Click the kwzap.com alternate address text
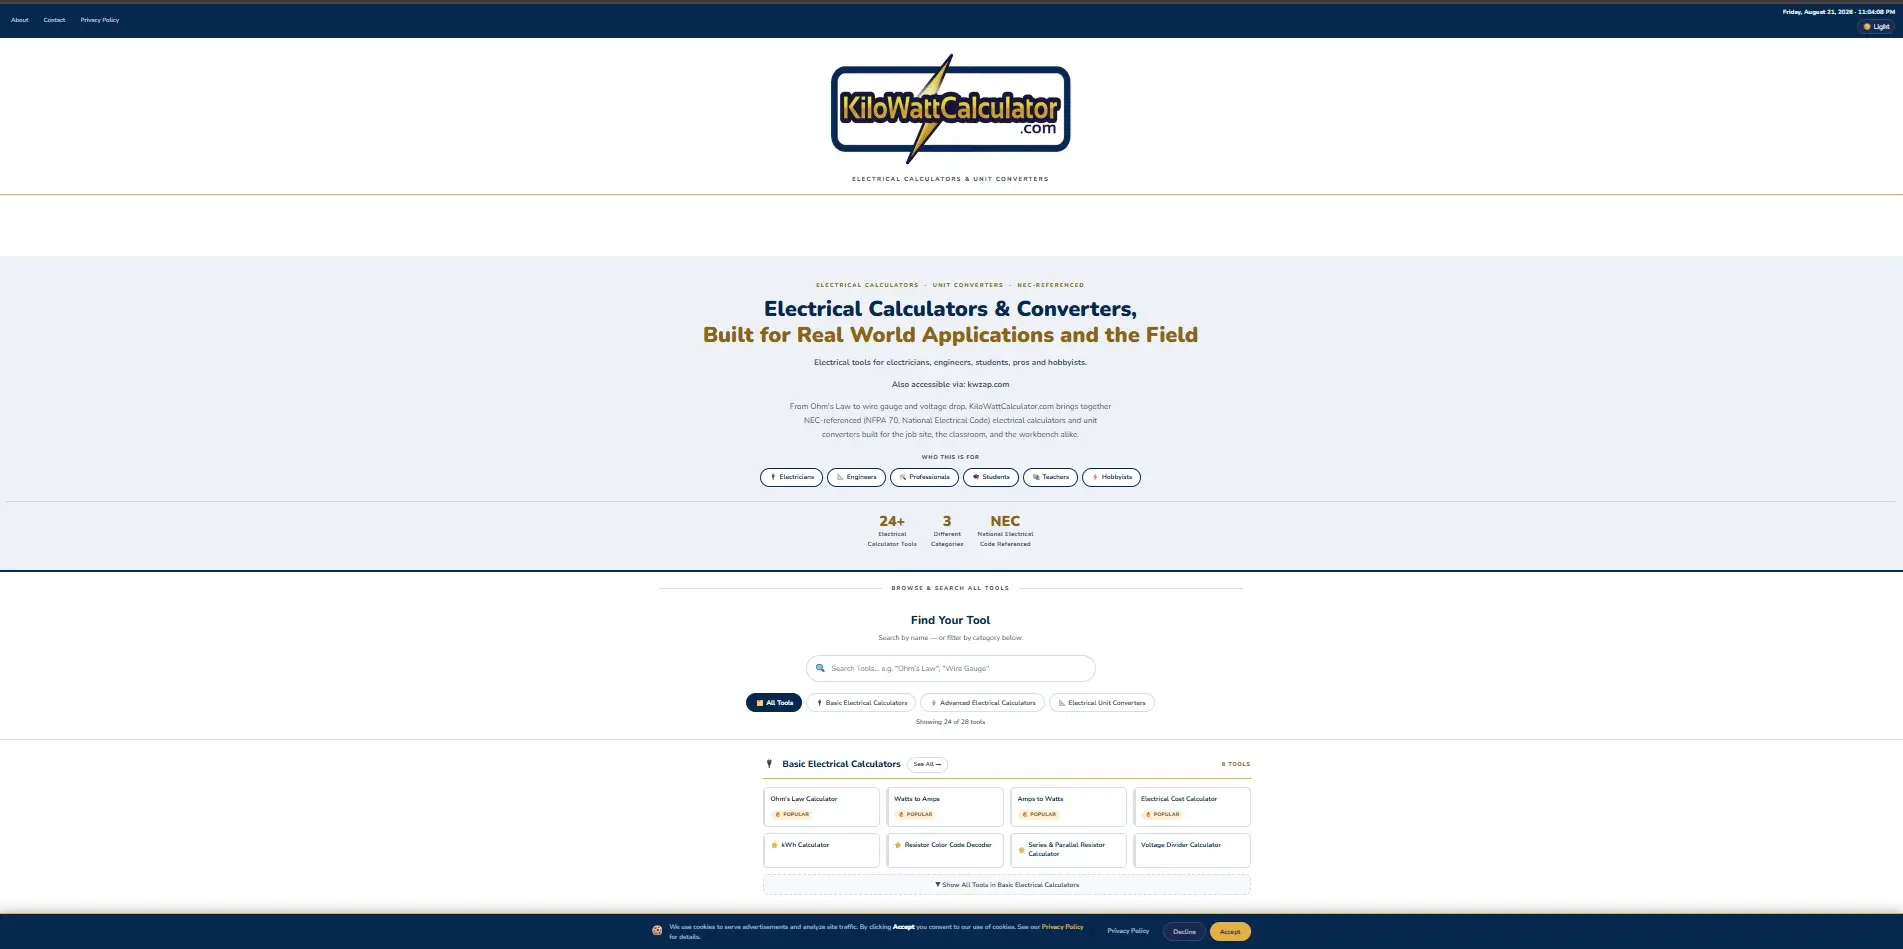The width and height of the screenshot is (1903, 949). click(988, 384)
